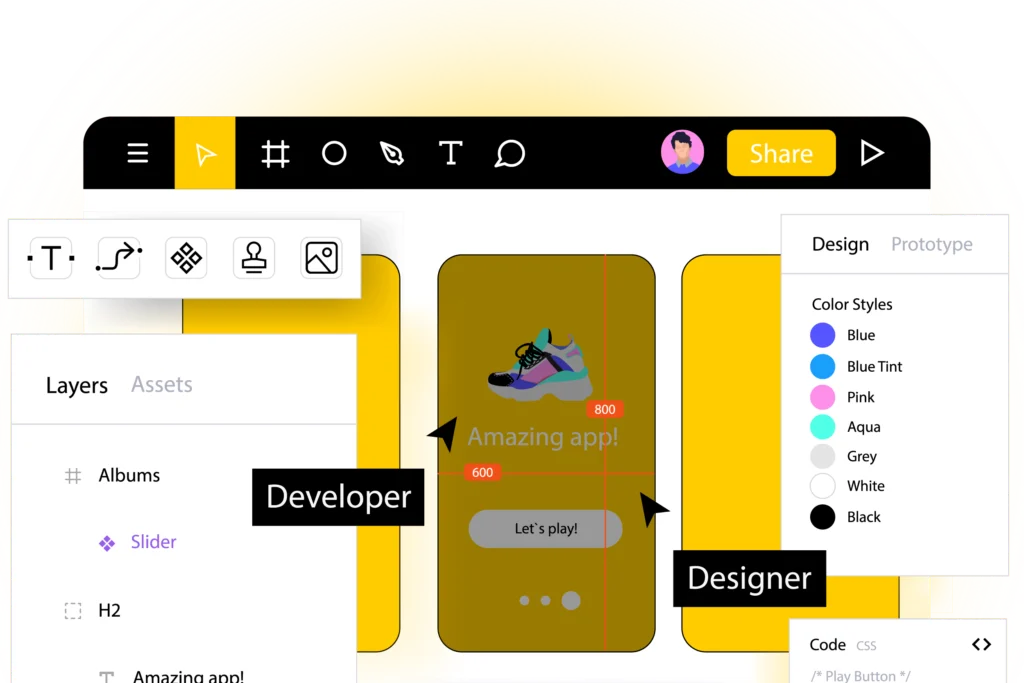The image size is (1024, 683).
Task: Pick the Pink color style swatch
Action: 823,397
